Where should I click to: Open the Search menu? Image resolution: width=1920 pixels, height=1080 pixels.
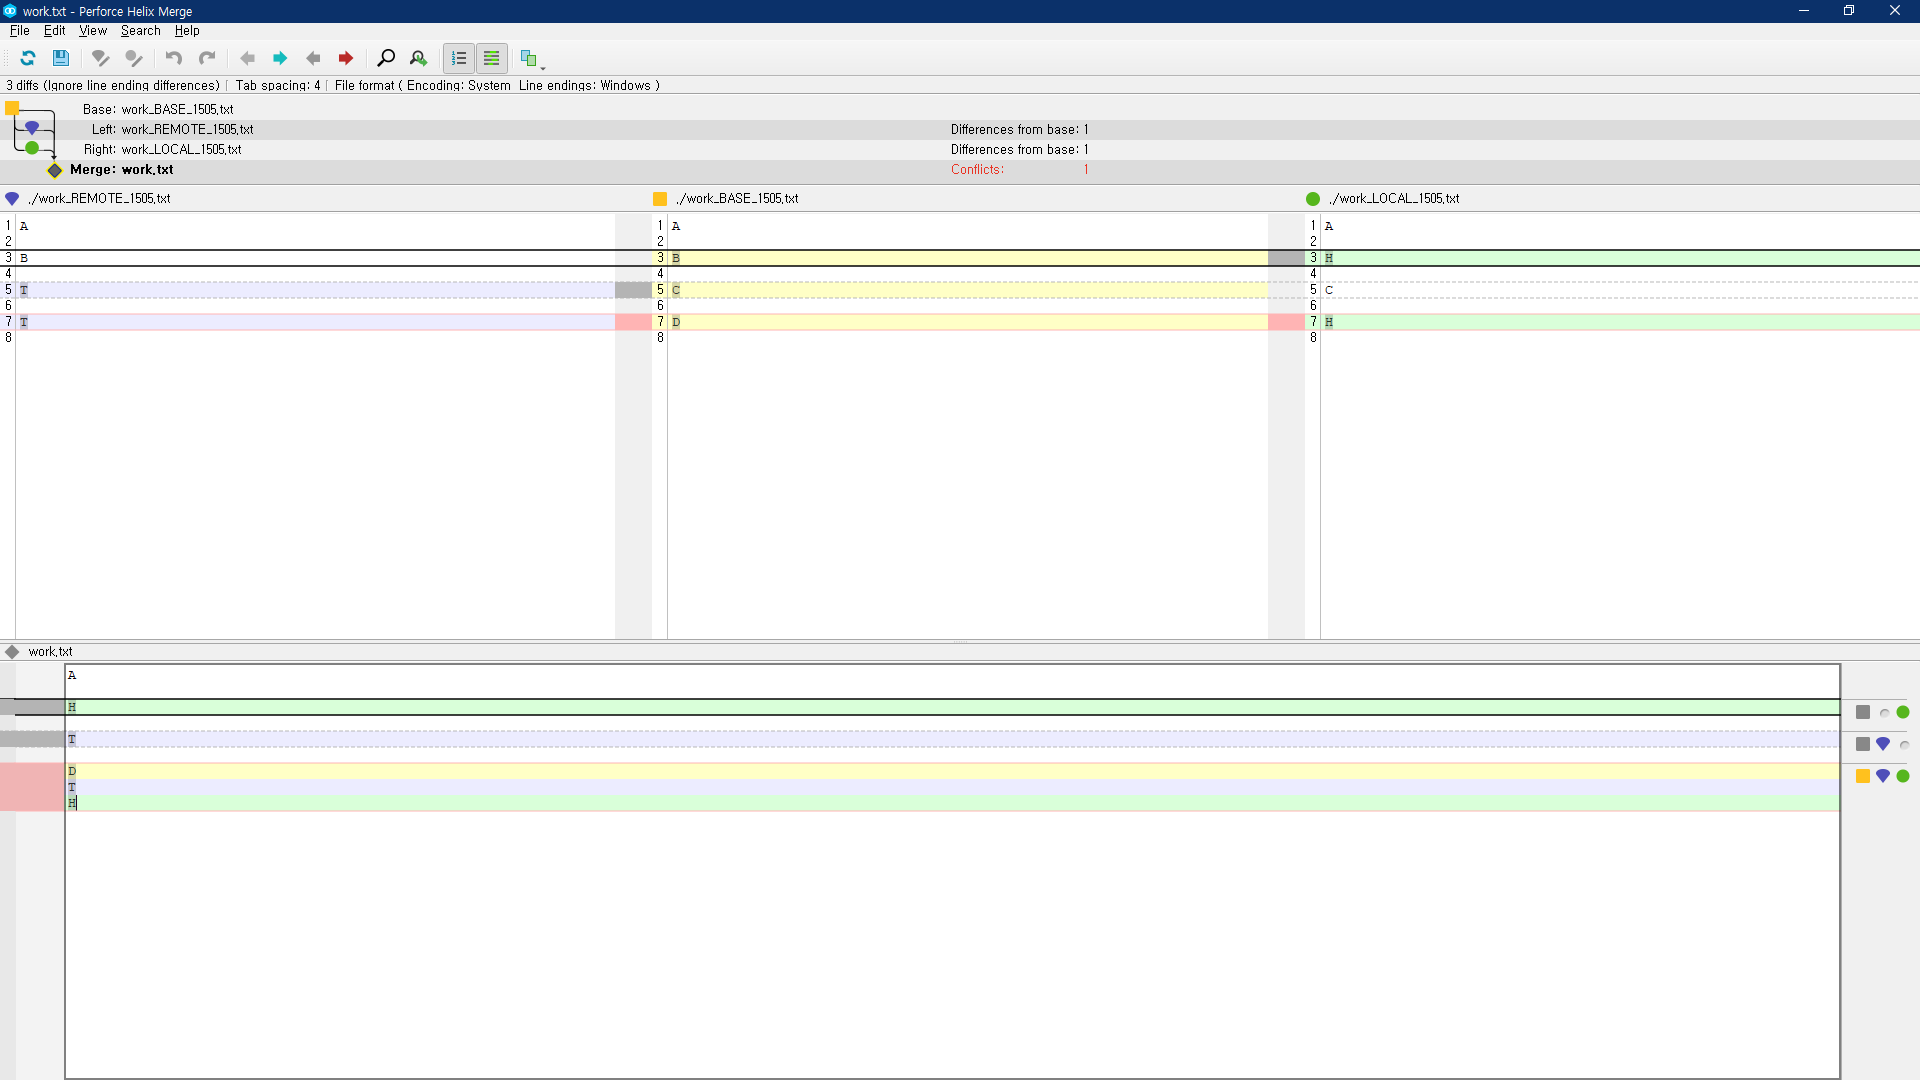click(x=140, y=31)
